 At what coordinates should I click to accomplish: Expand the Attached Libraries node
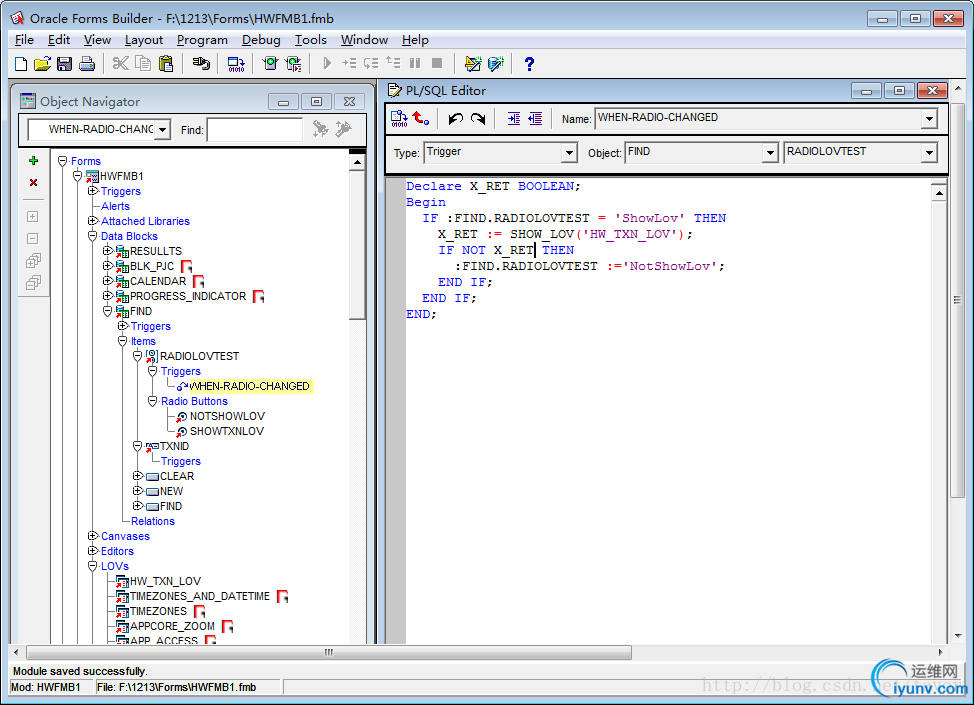(93, 221)
